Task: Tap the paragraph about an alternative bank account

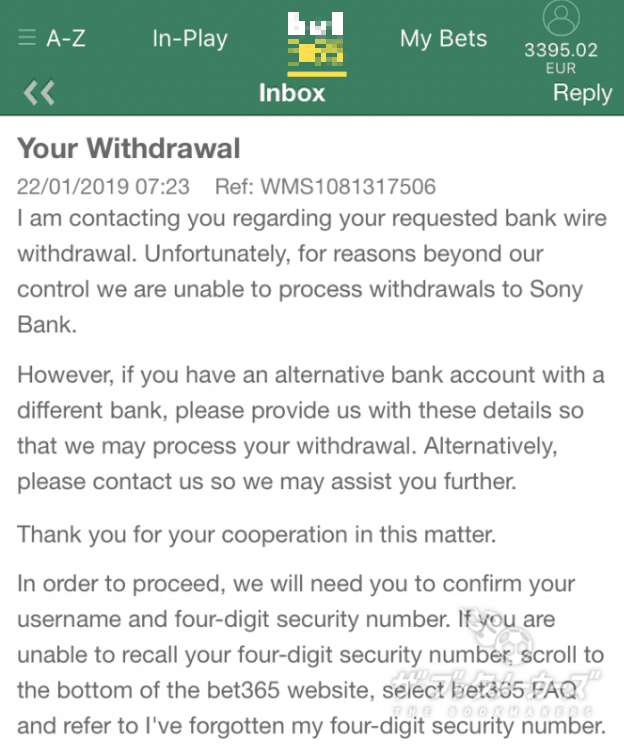Action: (x=311, y=428)
